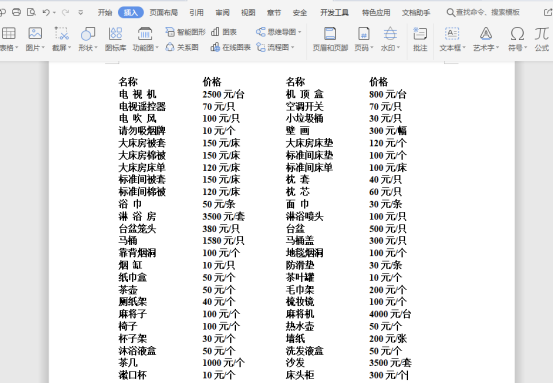553x383 pixels.
Task: Switch to the 开始 tab
Action: click(105, 13)
